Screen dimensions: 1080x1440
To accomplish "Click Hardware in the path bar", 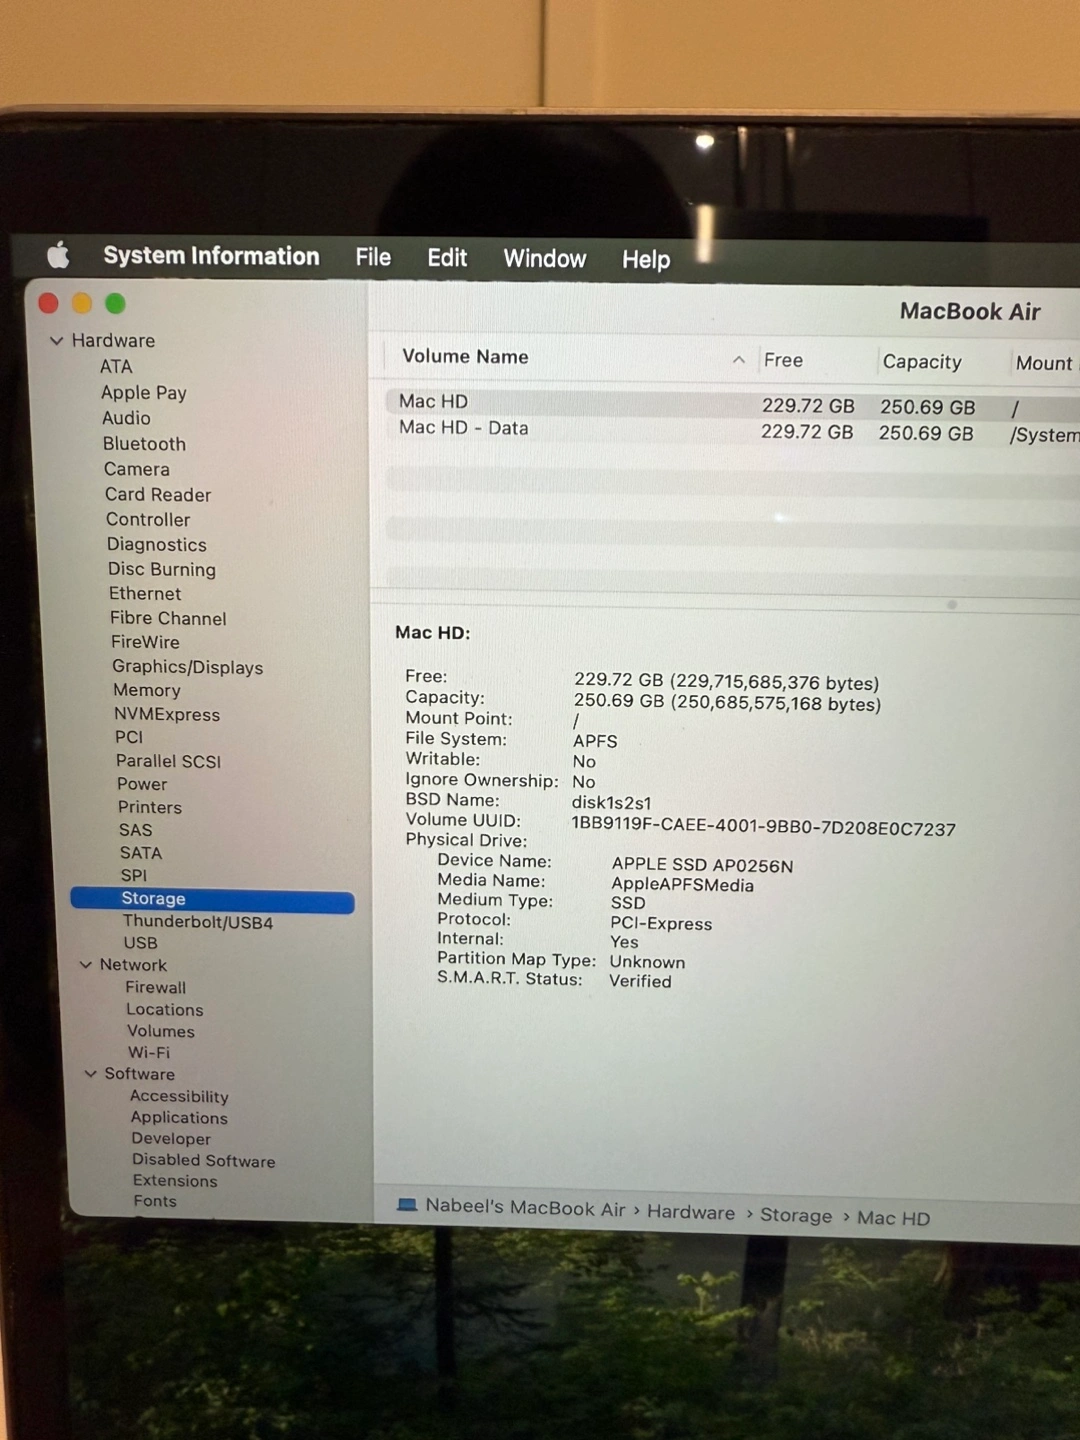I will pyautogui.click(x=691, y=1212).
